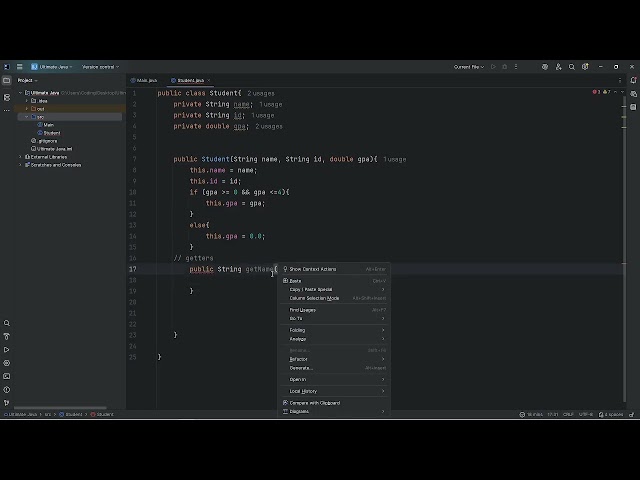Image resolution: width=640 pixels, height=480 pixels.
Task: Open the Git tool window icon
Action: coord(7,403)
